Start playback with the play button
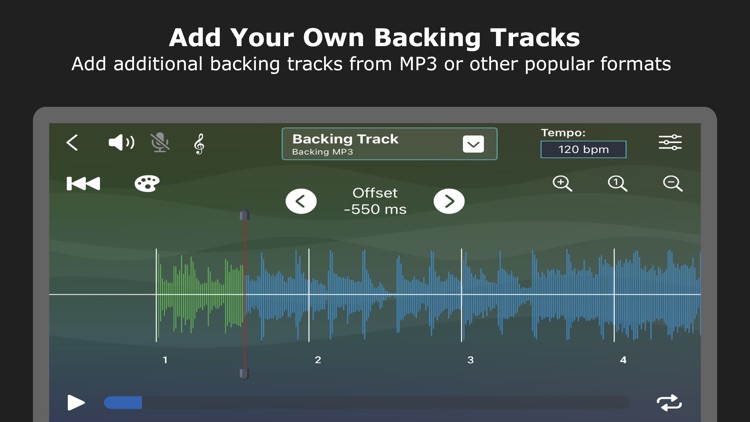 click(76, 403)
